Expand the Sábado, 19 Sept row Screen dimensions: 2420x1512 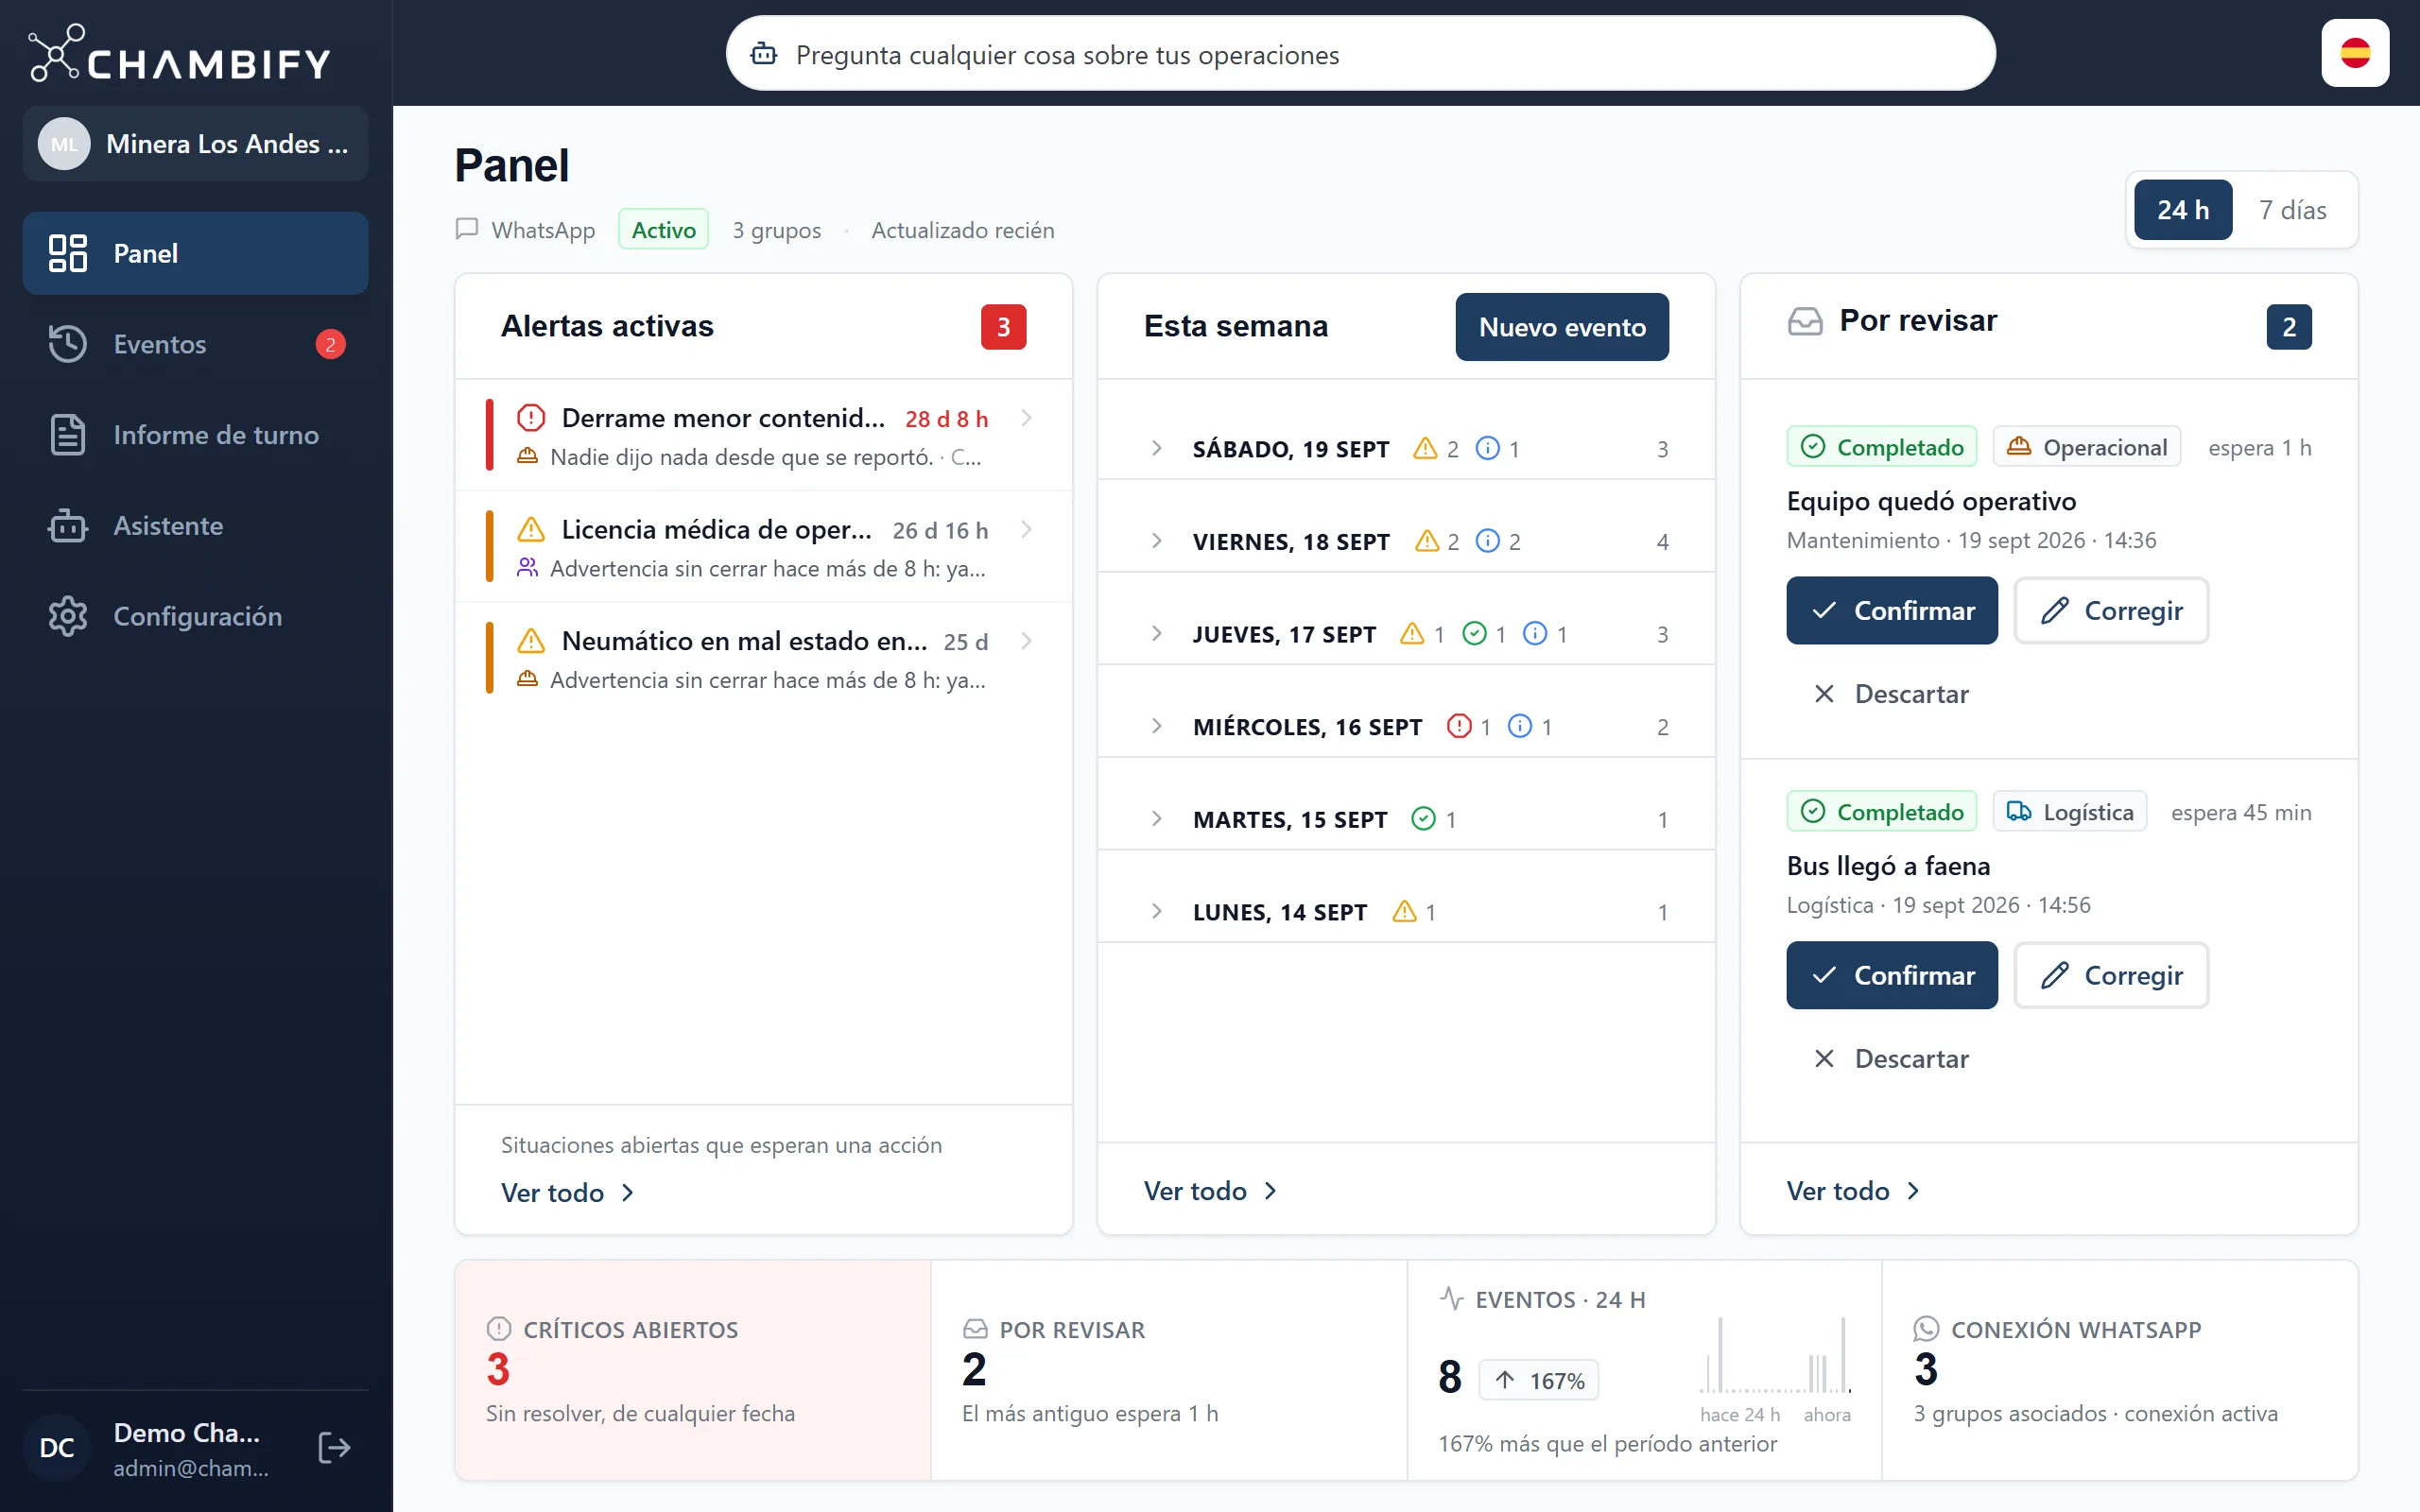pyautogui.click(x=1406, y=448)
